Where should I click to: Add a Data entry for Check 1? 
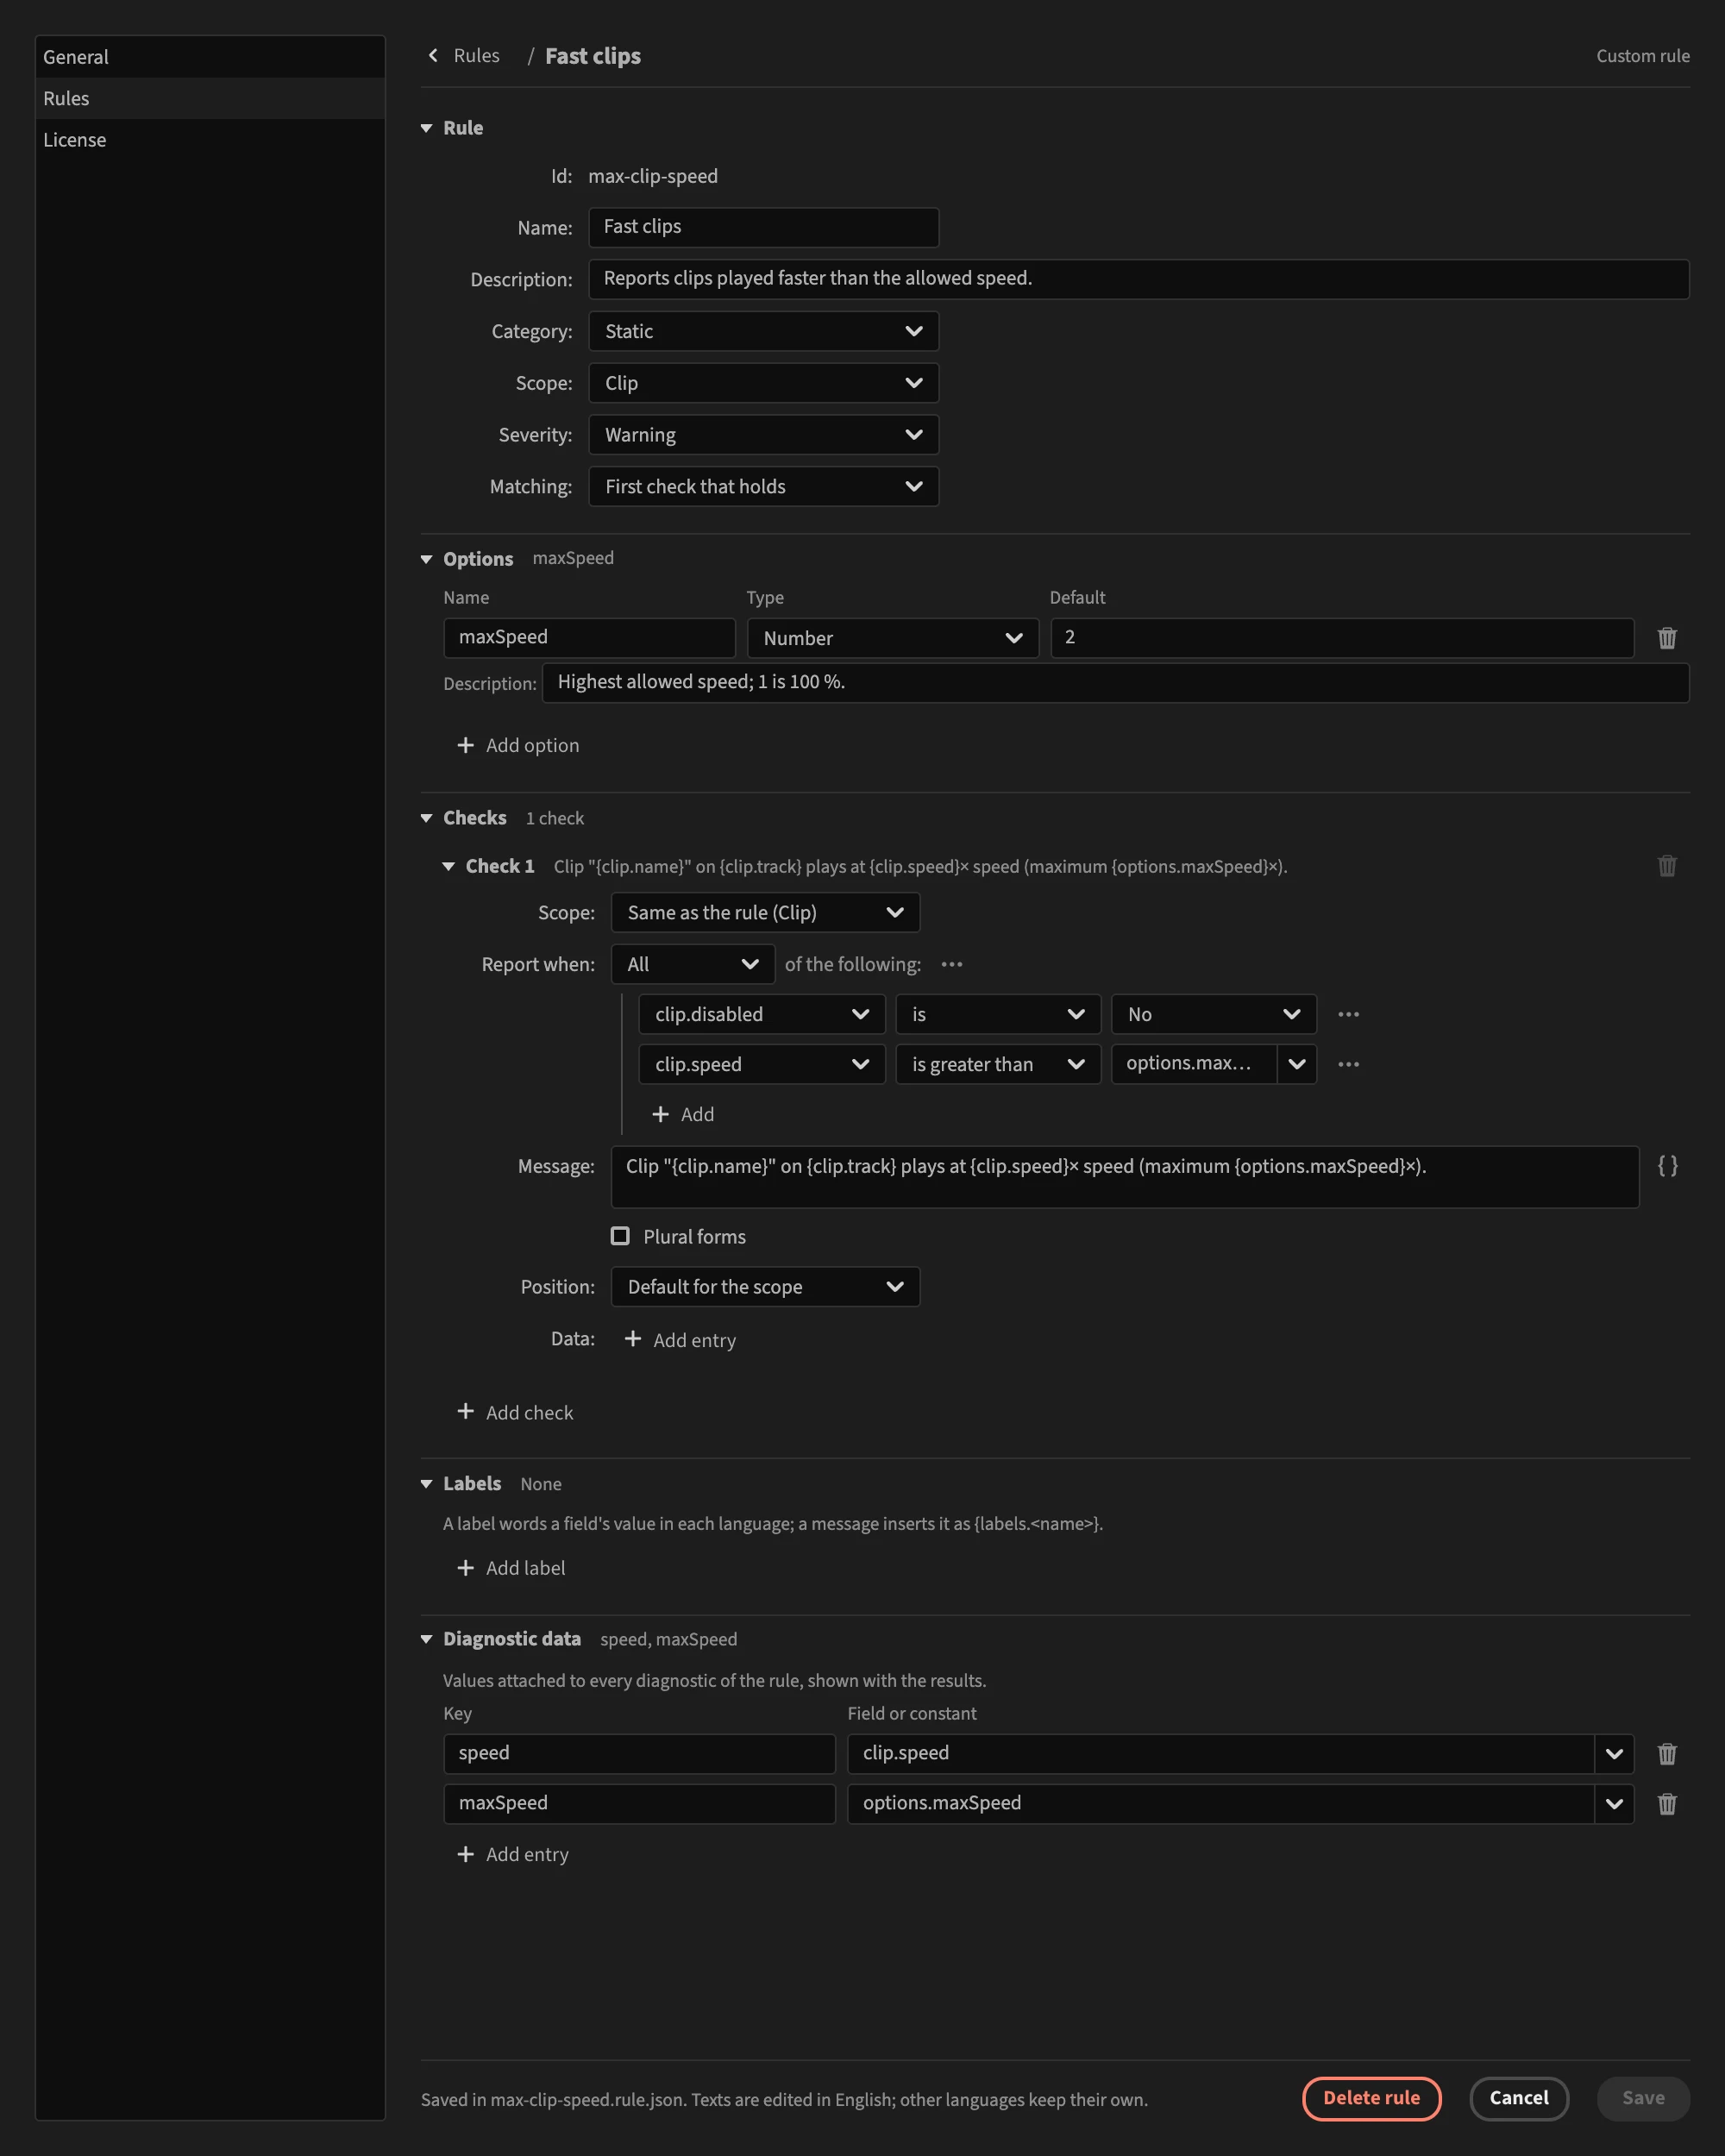click(680, 1339)
